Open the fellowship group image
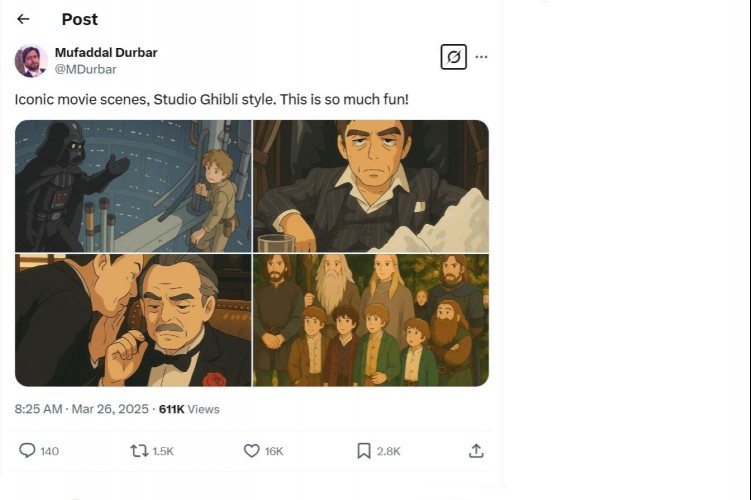The width and height of the screenshot is (751, 500). tap(371, 320)
